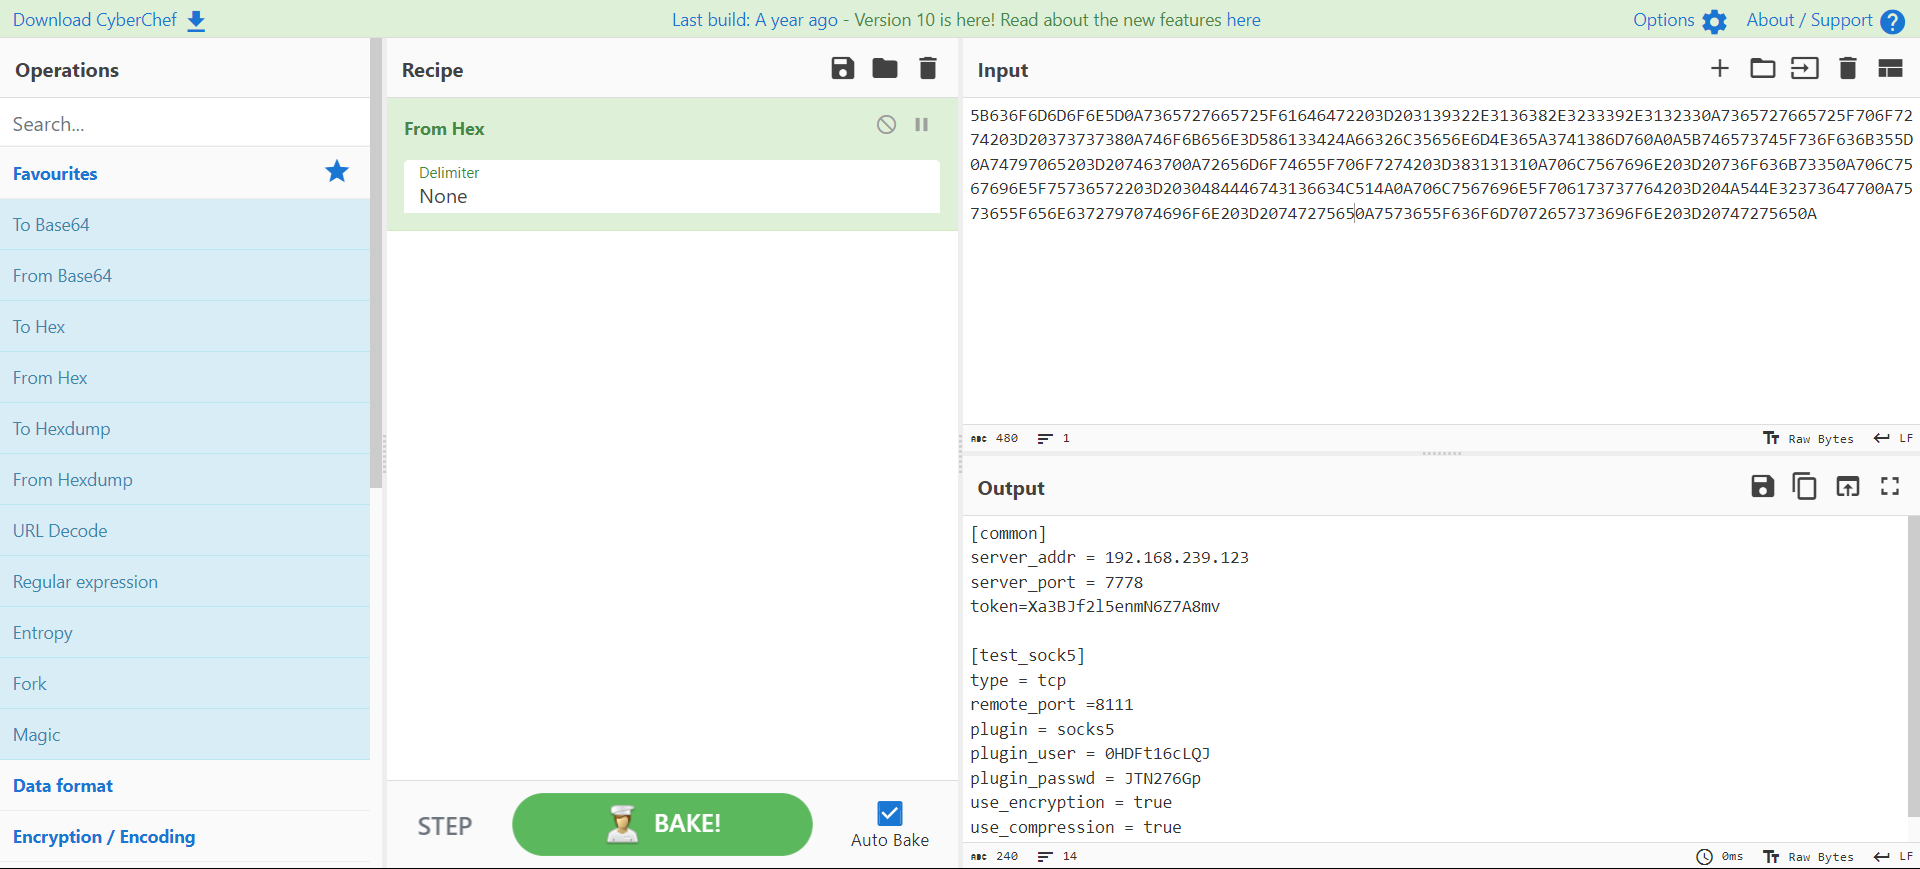Open About / Support help icon
This screenshot has width=1920, height=869.
[x=1892, y=21]
